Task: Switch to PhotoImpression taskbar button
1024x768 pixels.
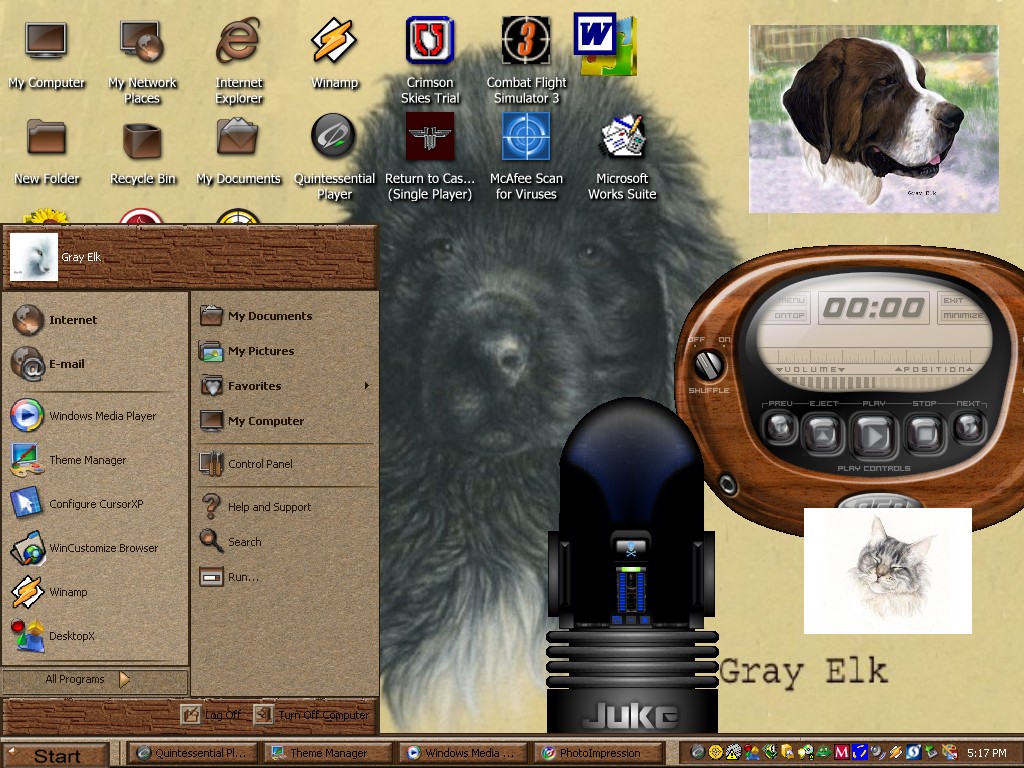Action: [x=600, y=753]
